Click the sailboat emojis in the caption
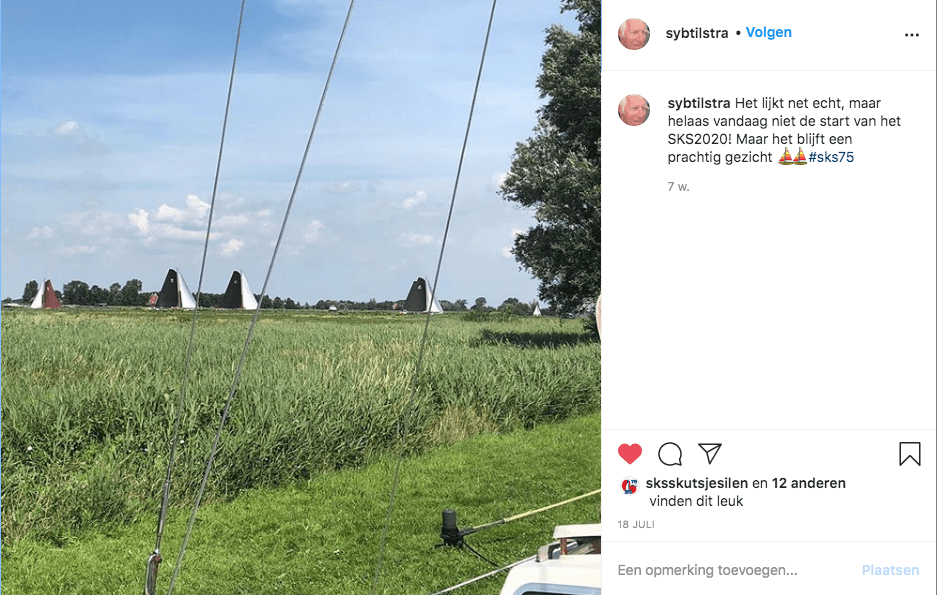Image resolution: width=937 pixels, height=595 pixels. [792, 157]
